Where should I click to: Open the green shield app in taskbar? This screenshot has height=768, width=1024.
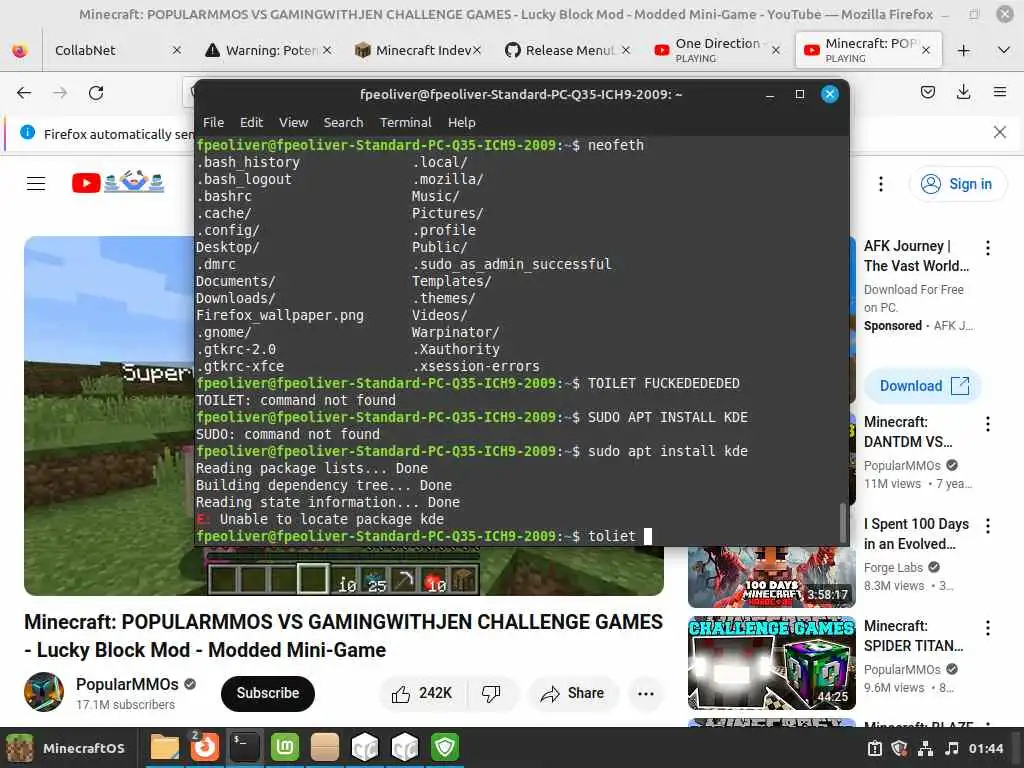tap(445, 747)
